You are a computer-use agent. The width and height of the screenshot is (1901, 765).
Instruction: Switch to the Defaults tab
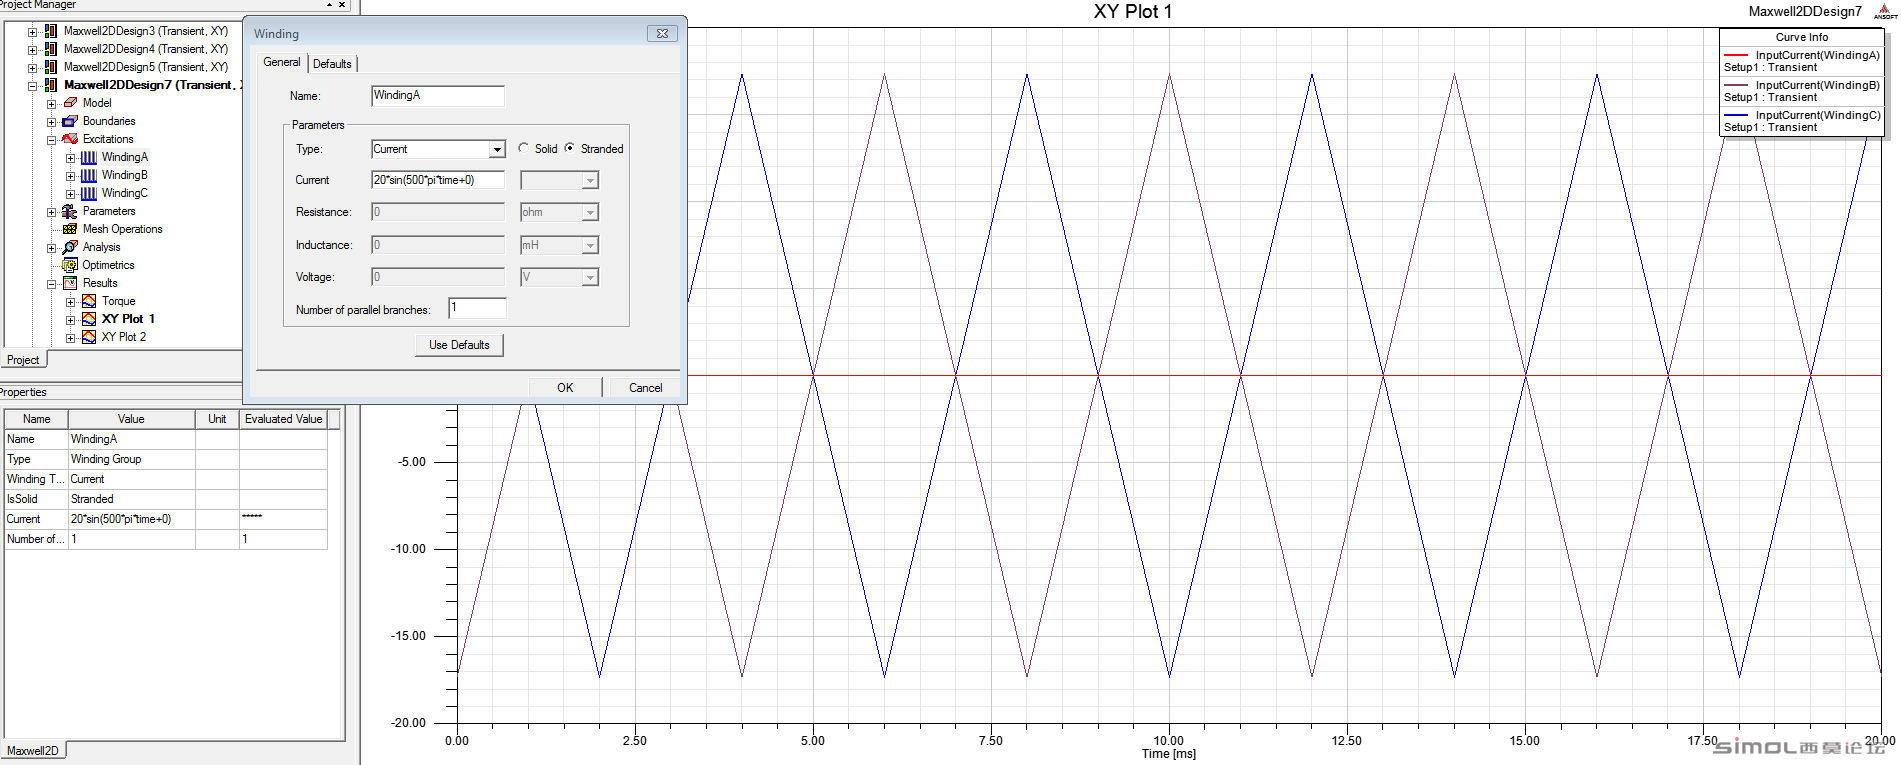pyautogui.click(x=332, y=64)
